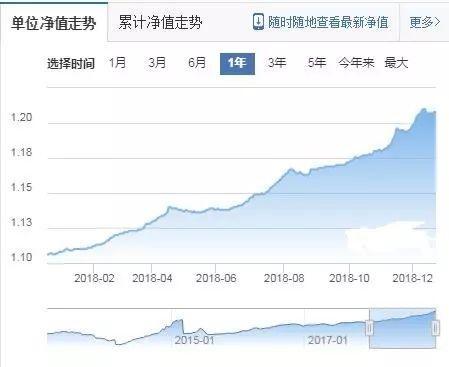
Task: Click the 选择时间 label
Action: [71, 63]
